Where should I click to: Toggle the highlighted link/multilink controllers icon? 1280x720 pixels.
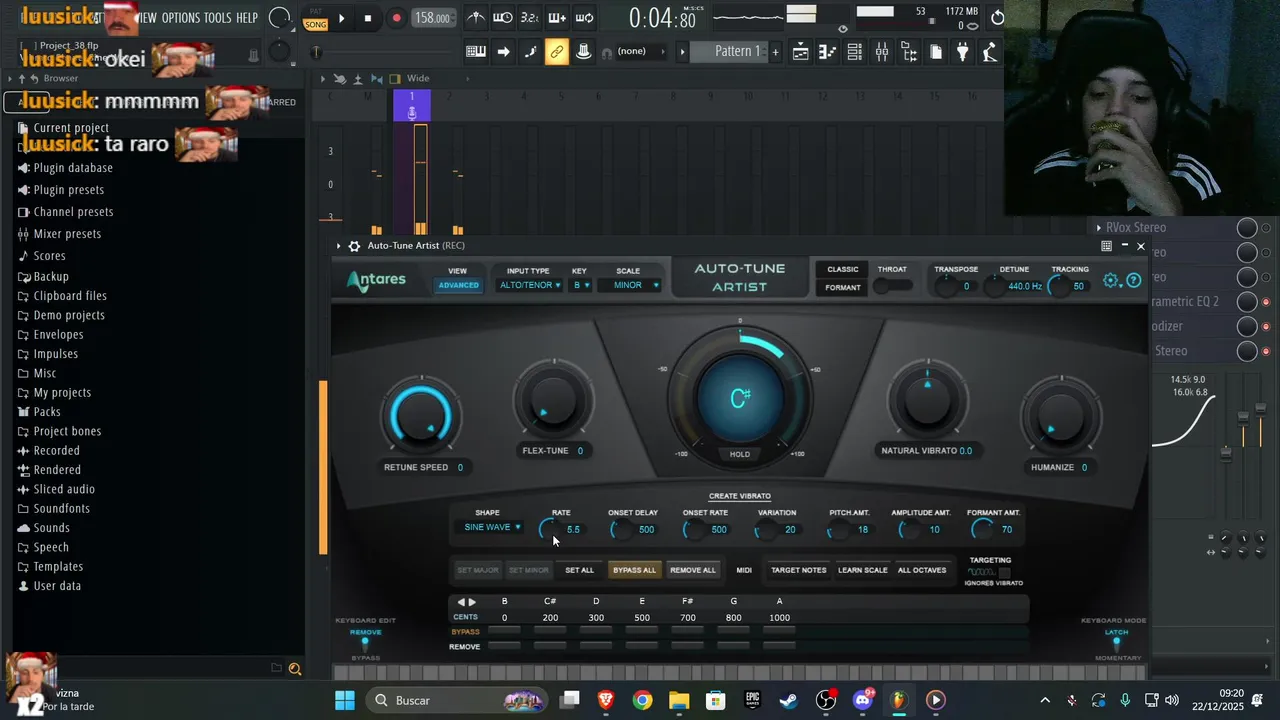click(557, 52)
